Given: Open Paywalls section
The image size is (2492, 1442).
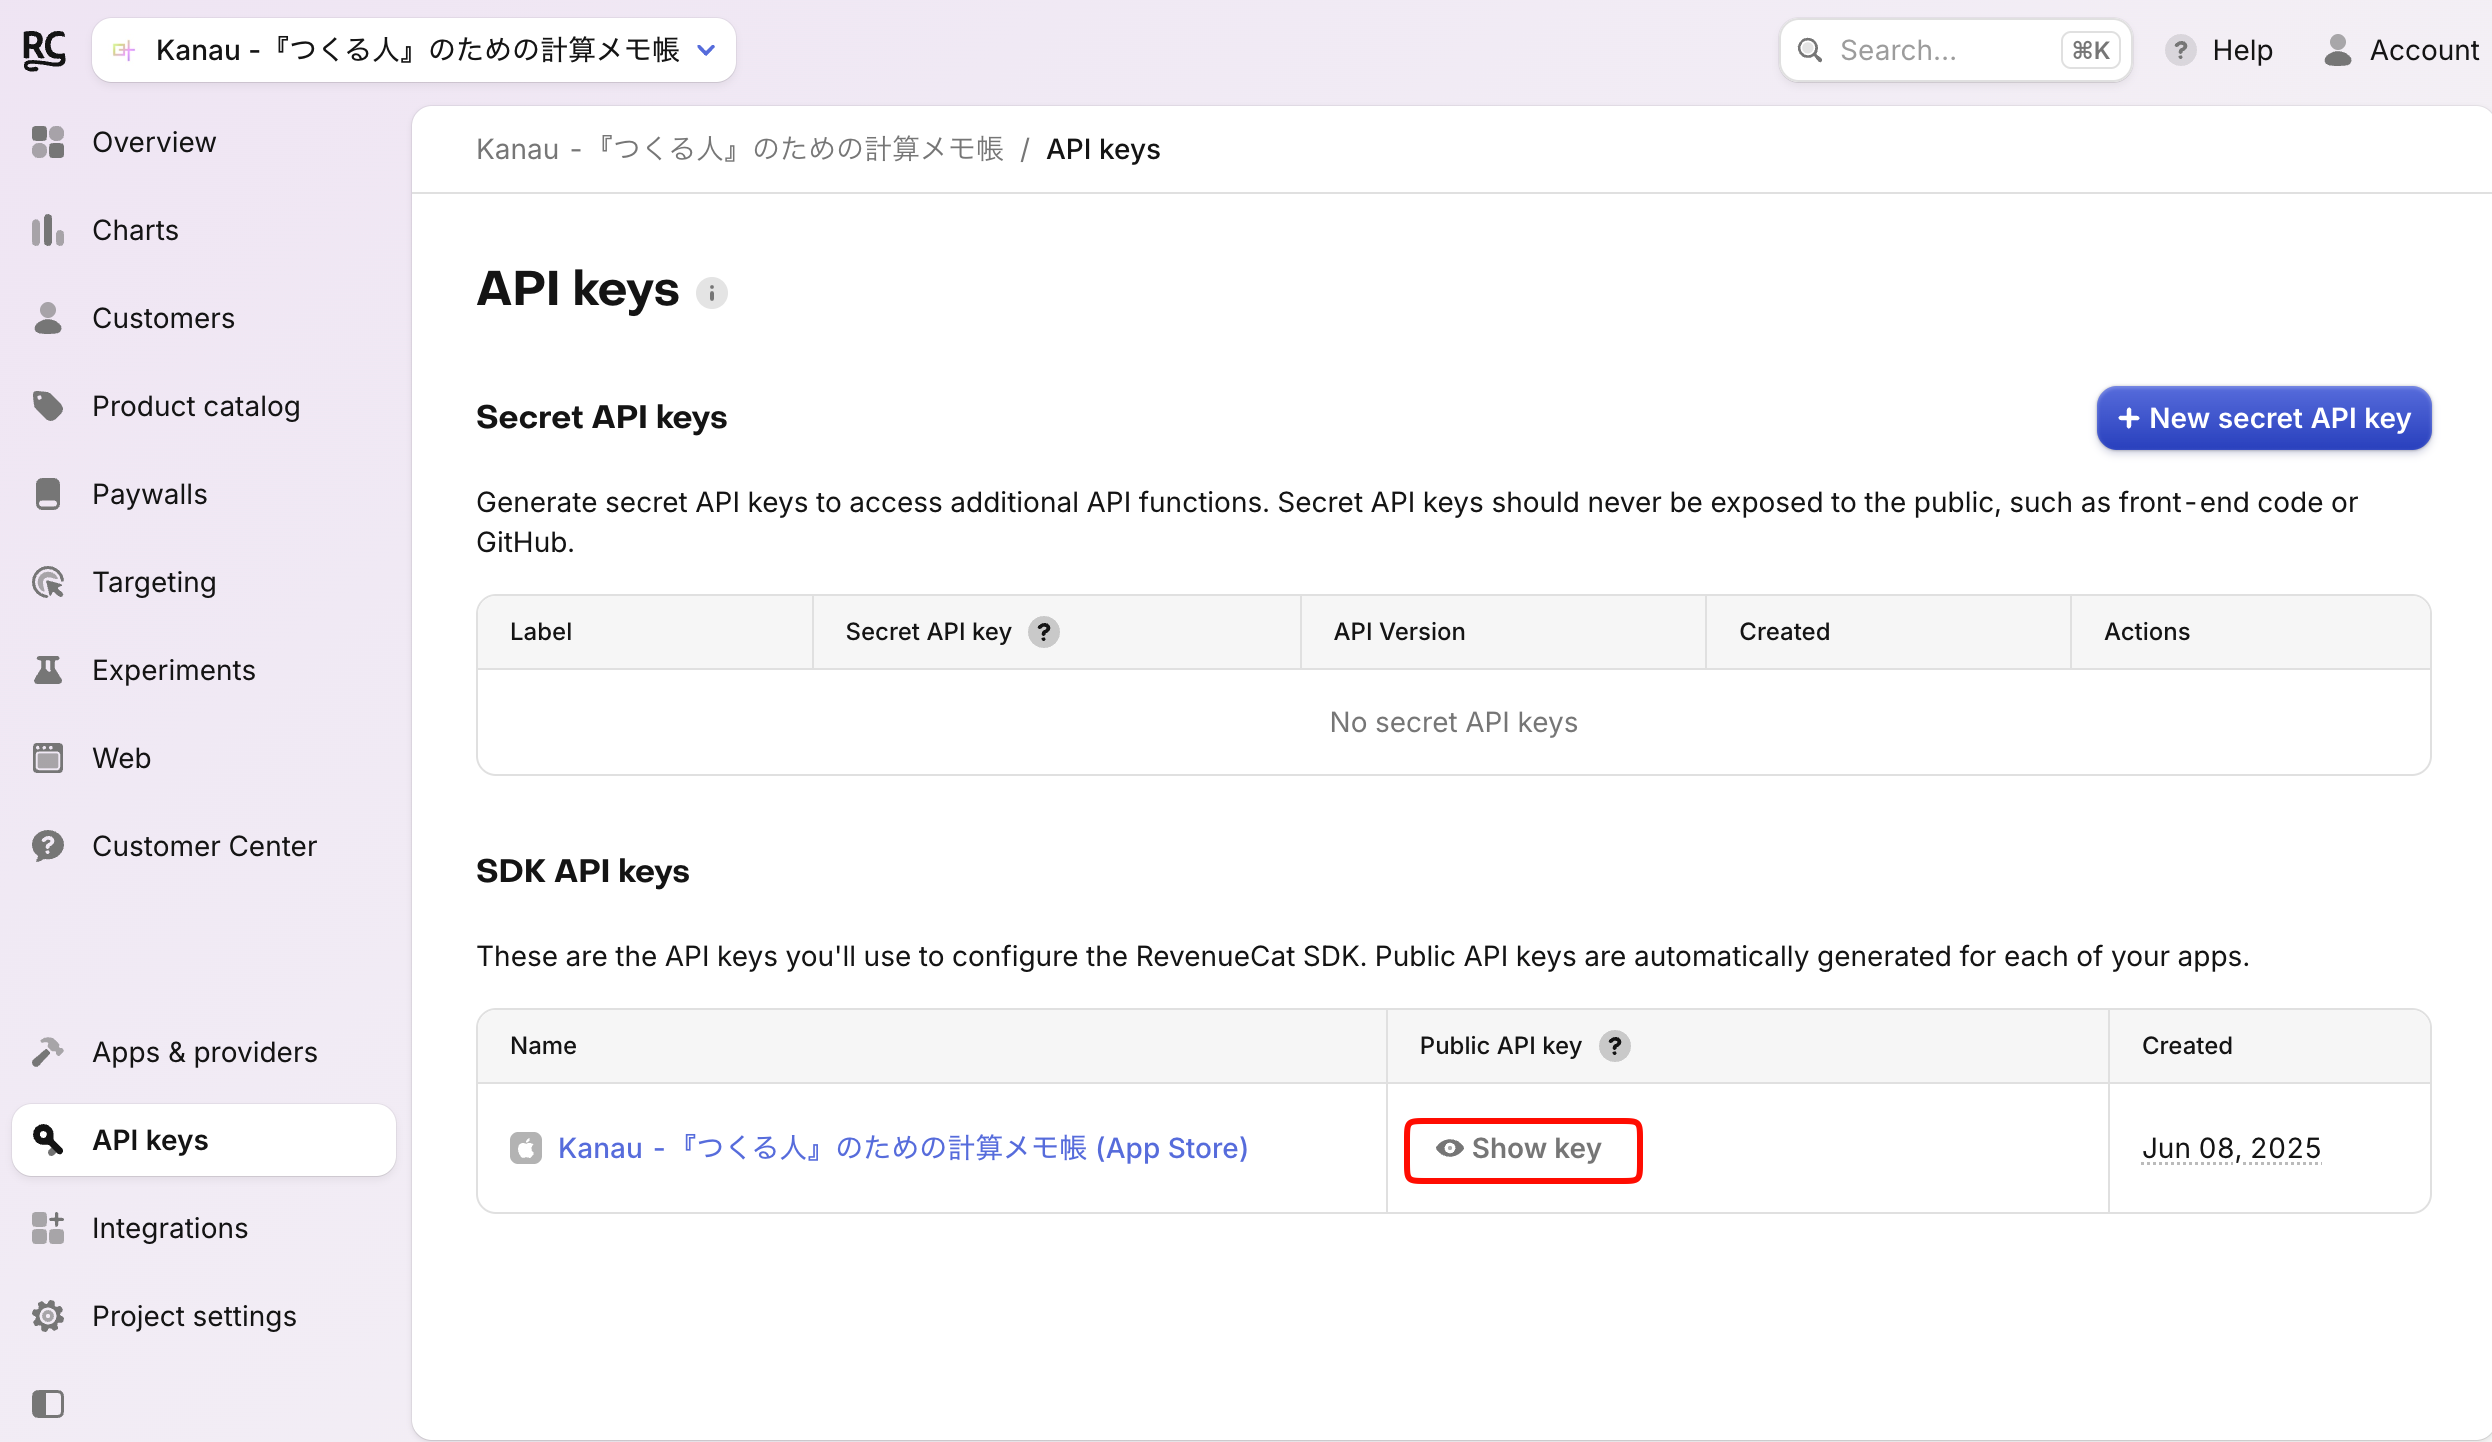Looking at the screenshot, I should coord(150,494).
